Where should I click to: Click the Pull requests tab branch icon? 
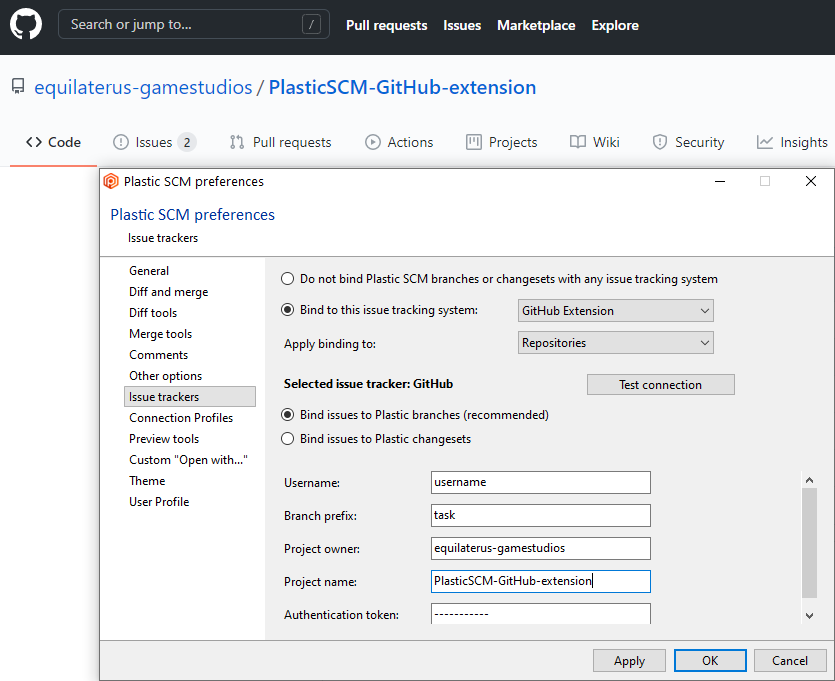pyautogui.click(x=237, y=142)
